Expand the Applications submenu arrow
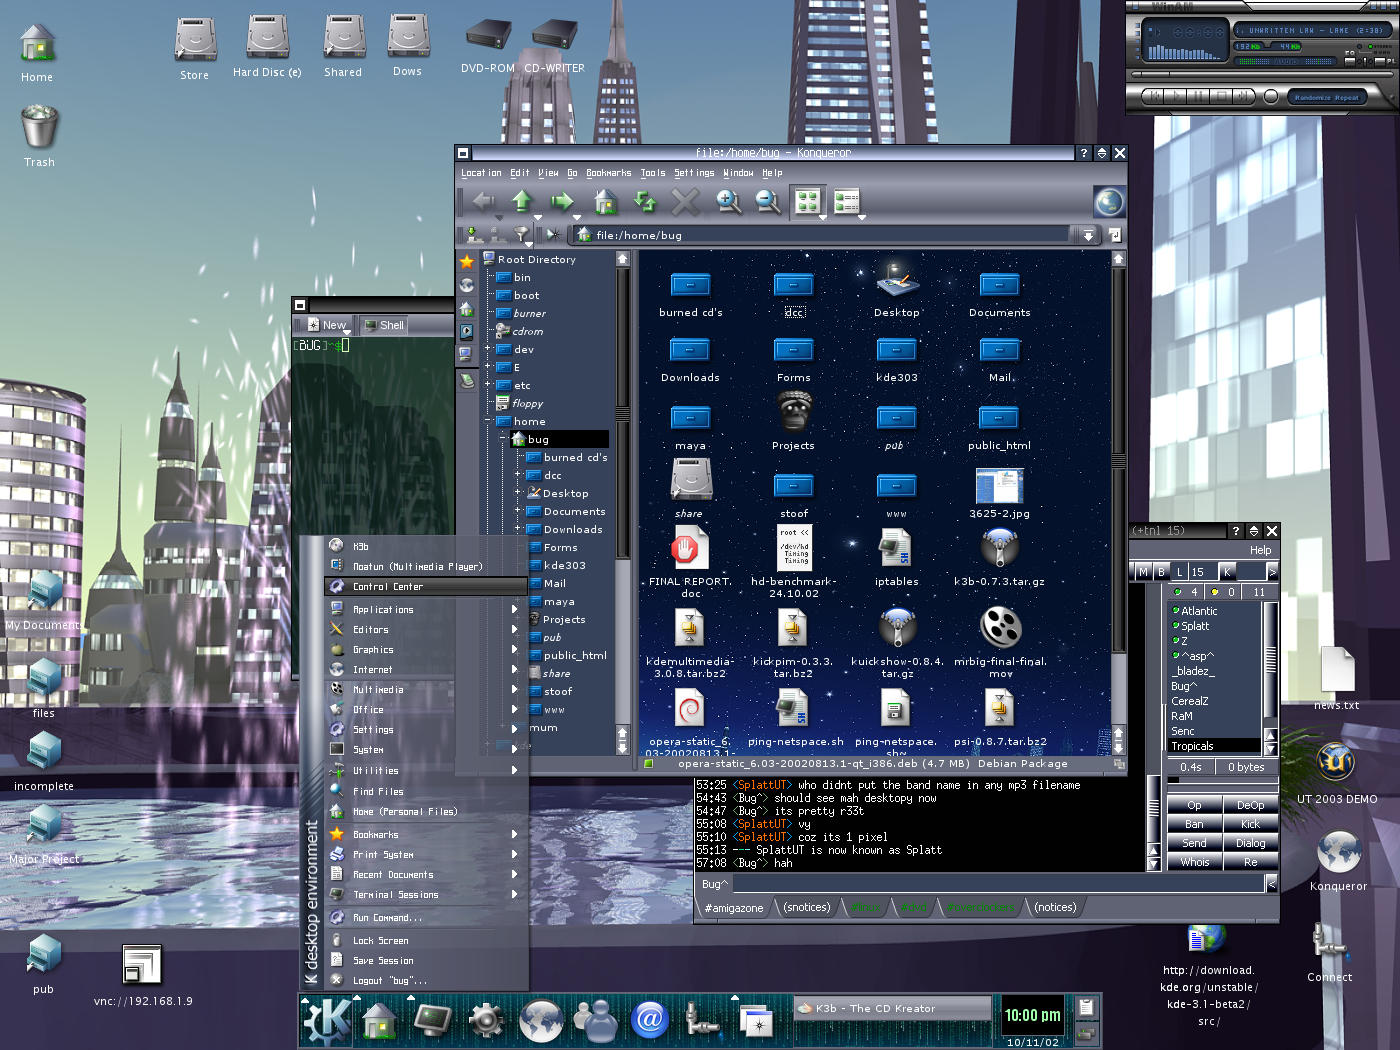1400x1050 pixels. (x=515, y=609)
